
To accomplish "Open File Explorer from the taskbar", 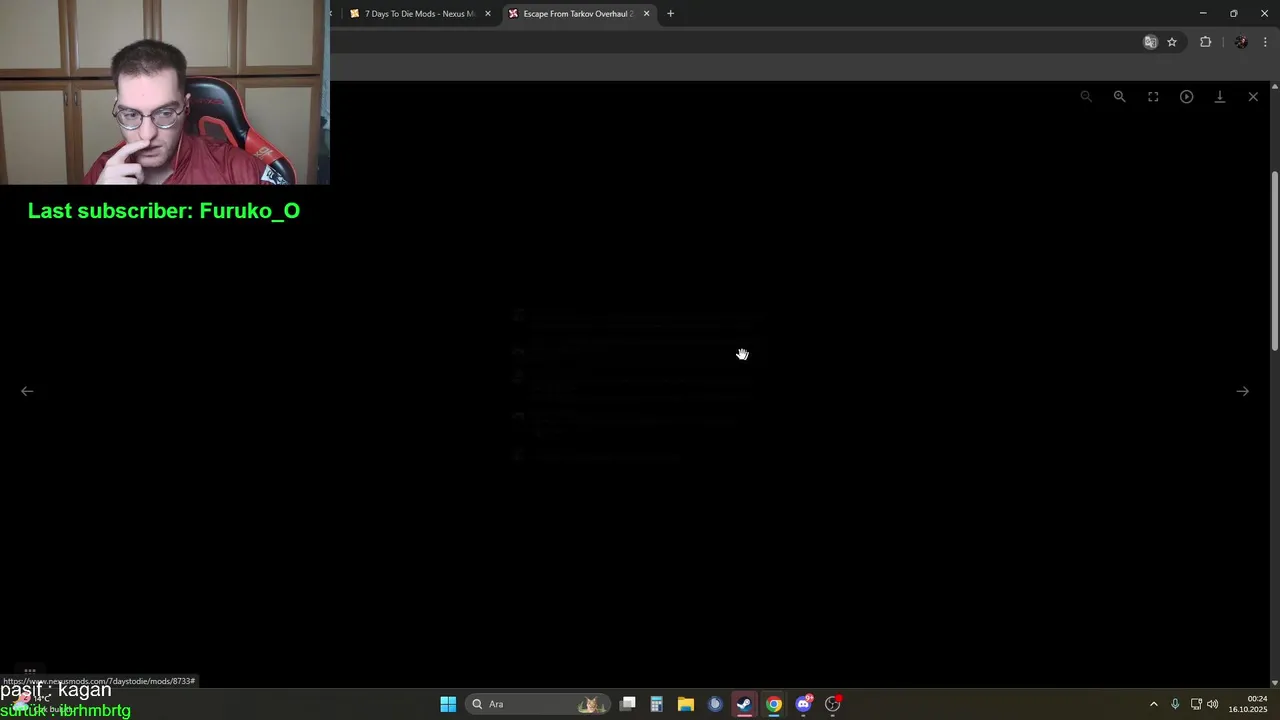I will click(x=685, y=704).
